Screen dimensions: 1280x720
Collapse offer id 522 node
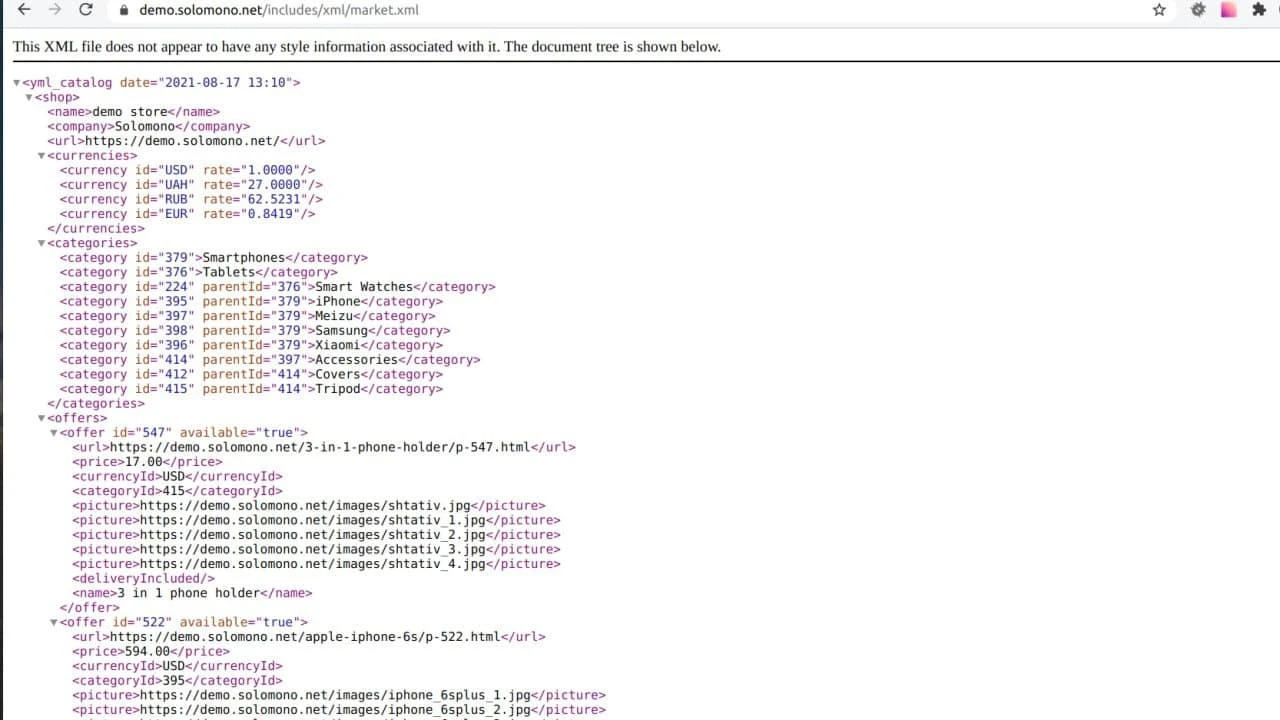point(55,621)
